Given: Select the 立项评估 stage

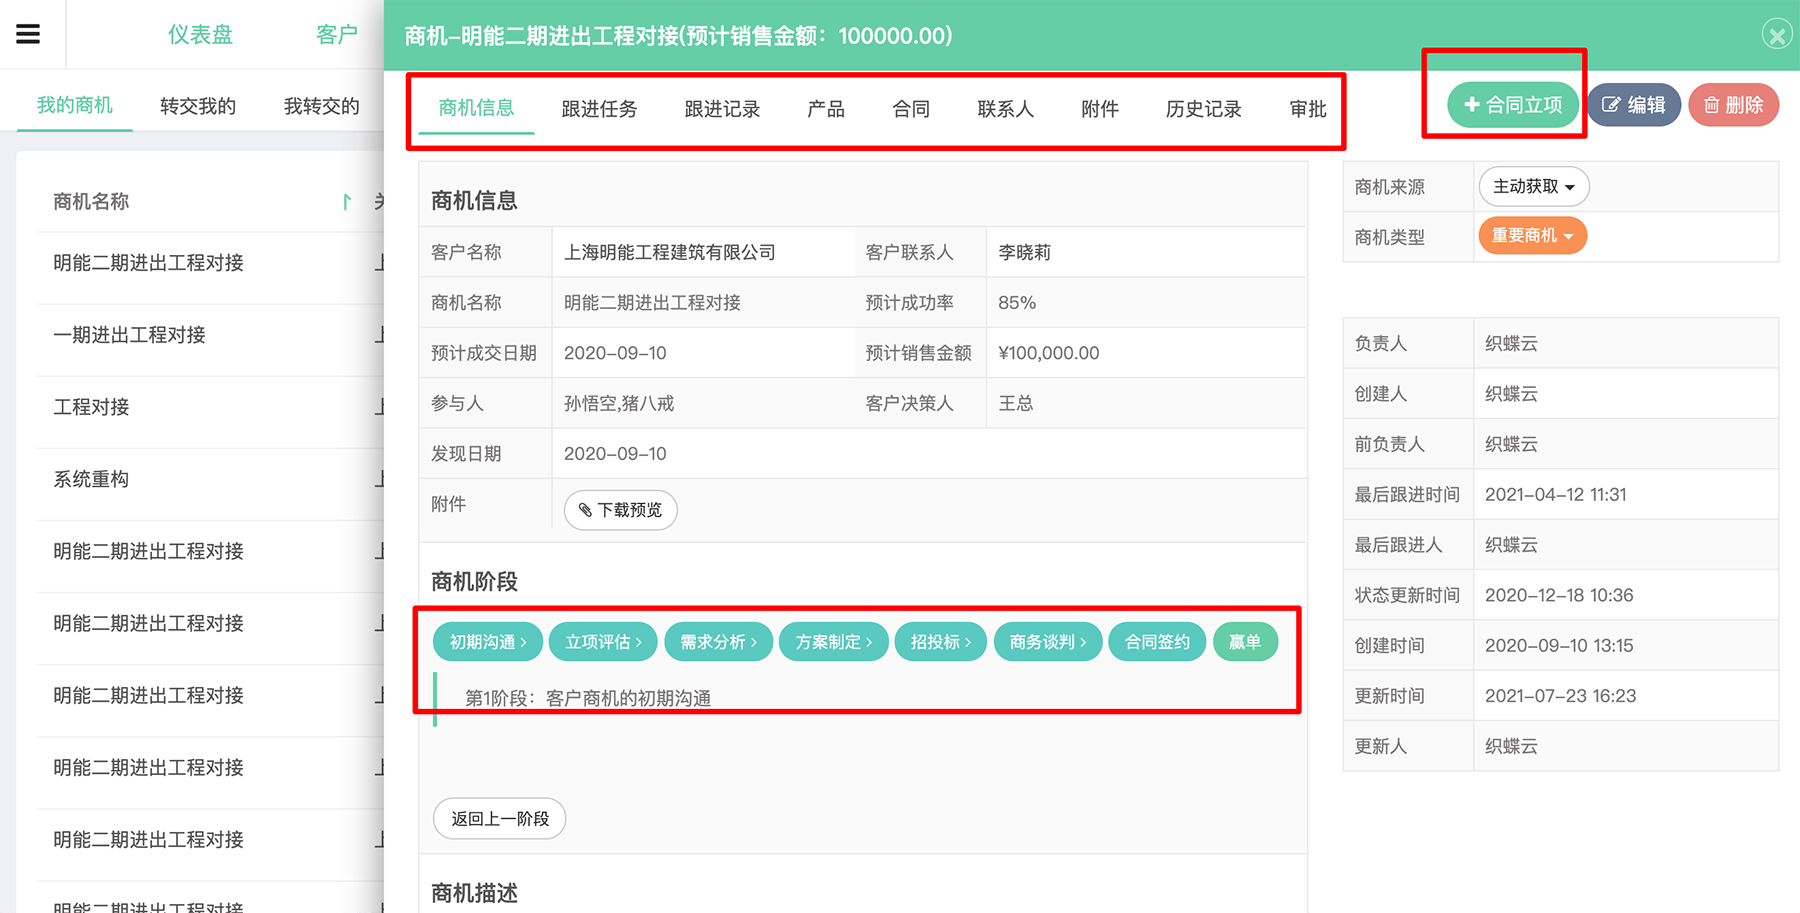Looking at the screenshot, I should pos(603,642).
